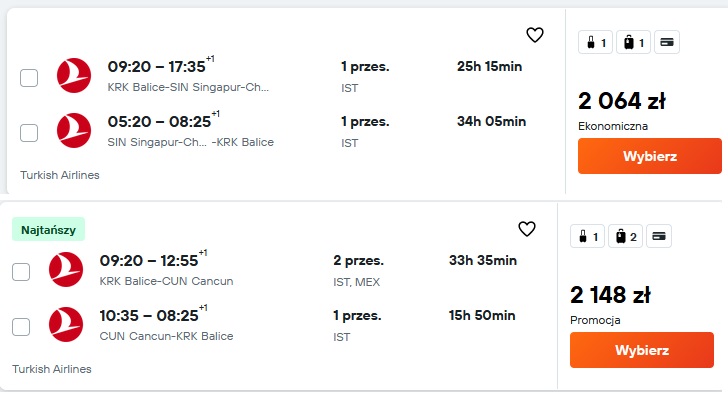Click payment card icon in Cancun offer
The height and width of the screenshot is (394, 728).
(x=659, y=237)
